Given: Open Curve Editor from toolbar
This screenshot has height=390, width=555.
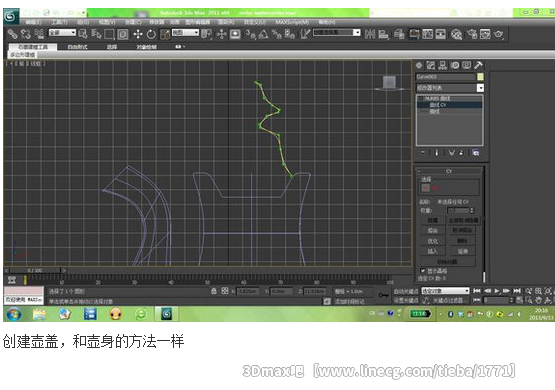Looking at the screenshot, I should pyautogui.click(x=428, y=34).
